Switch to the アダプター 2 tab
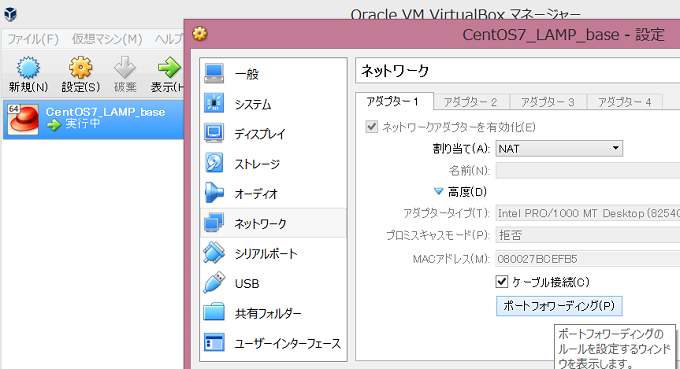This screenshot has width=680, height=369. tap(471, 102)
